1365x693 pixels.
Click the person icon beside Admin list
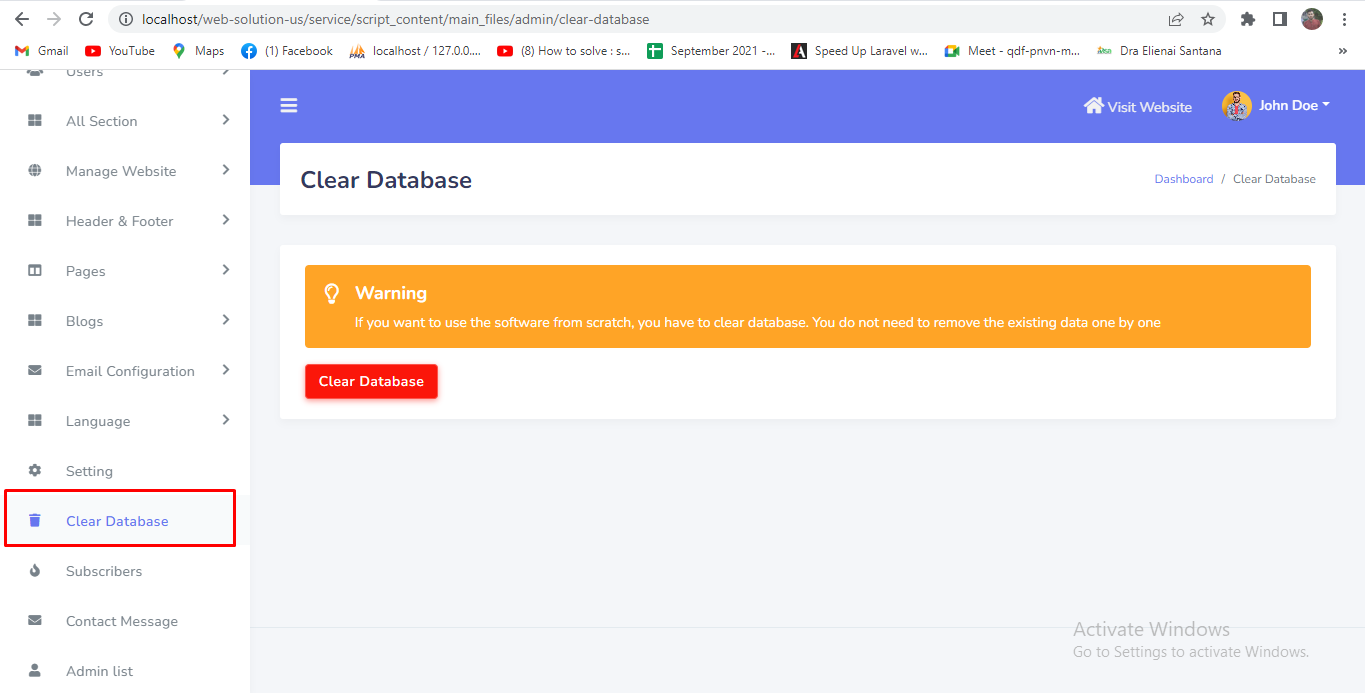pyautogui.click(x=35, y=670)
